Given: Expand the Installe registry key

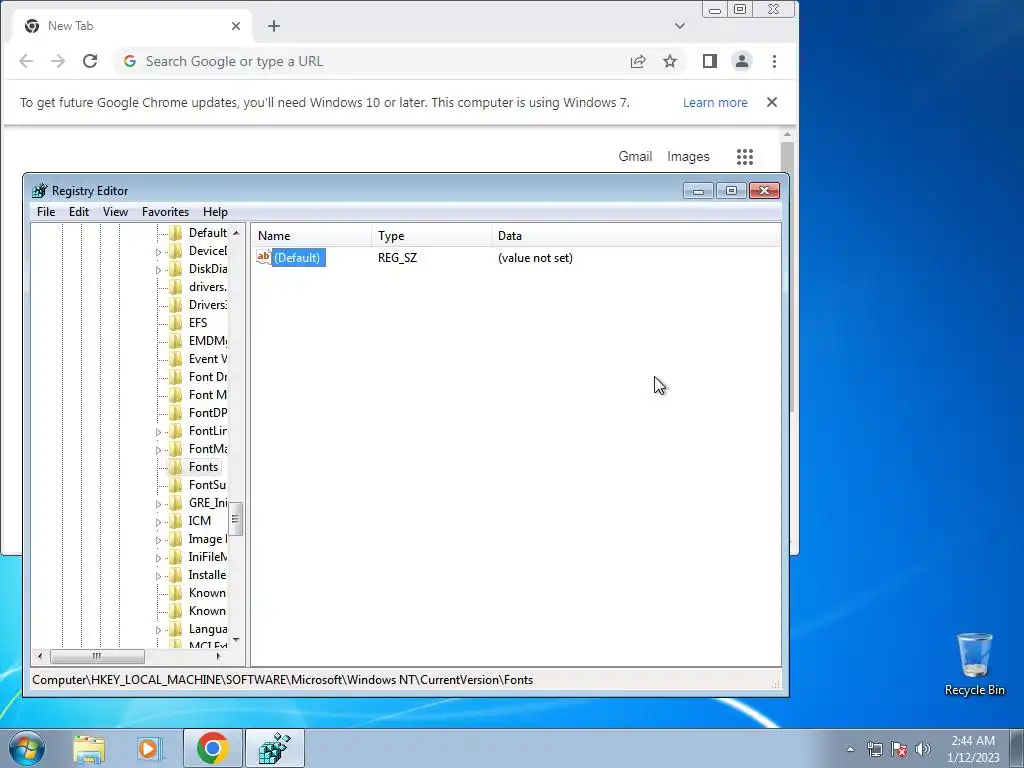Looking at the screenshot, I should click(x=158, y=576).
